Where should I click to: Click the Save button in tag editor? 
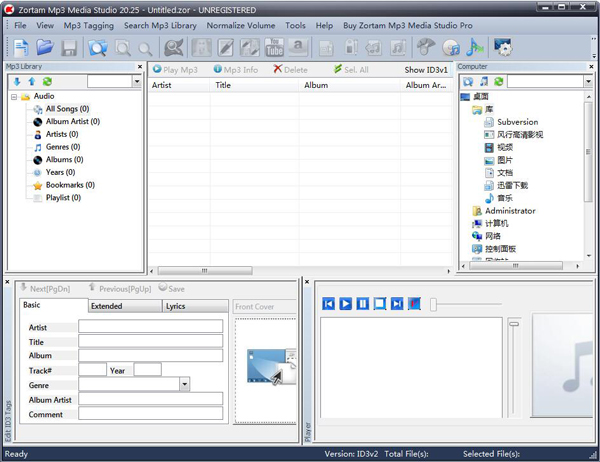(171, 289)
